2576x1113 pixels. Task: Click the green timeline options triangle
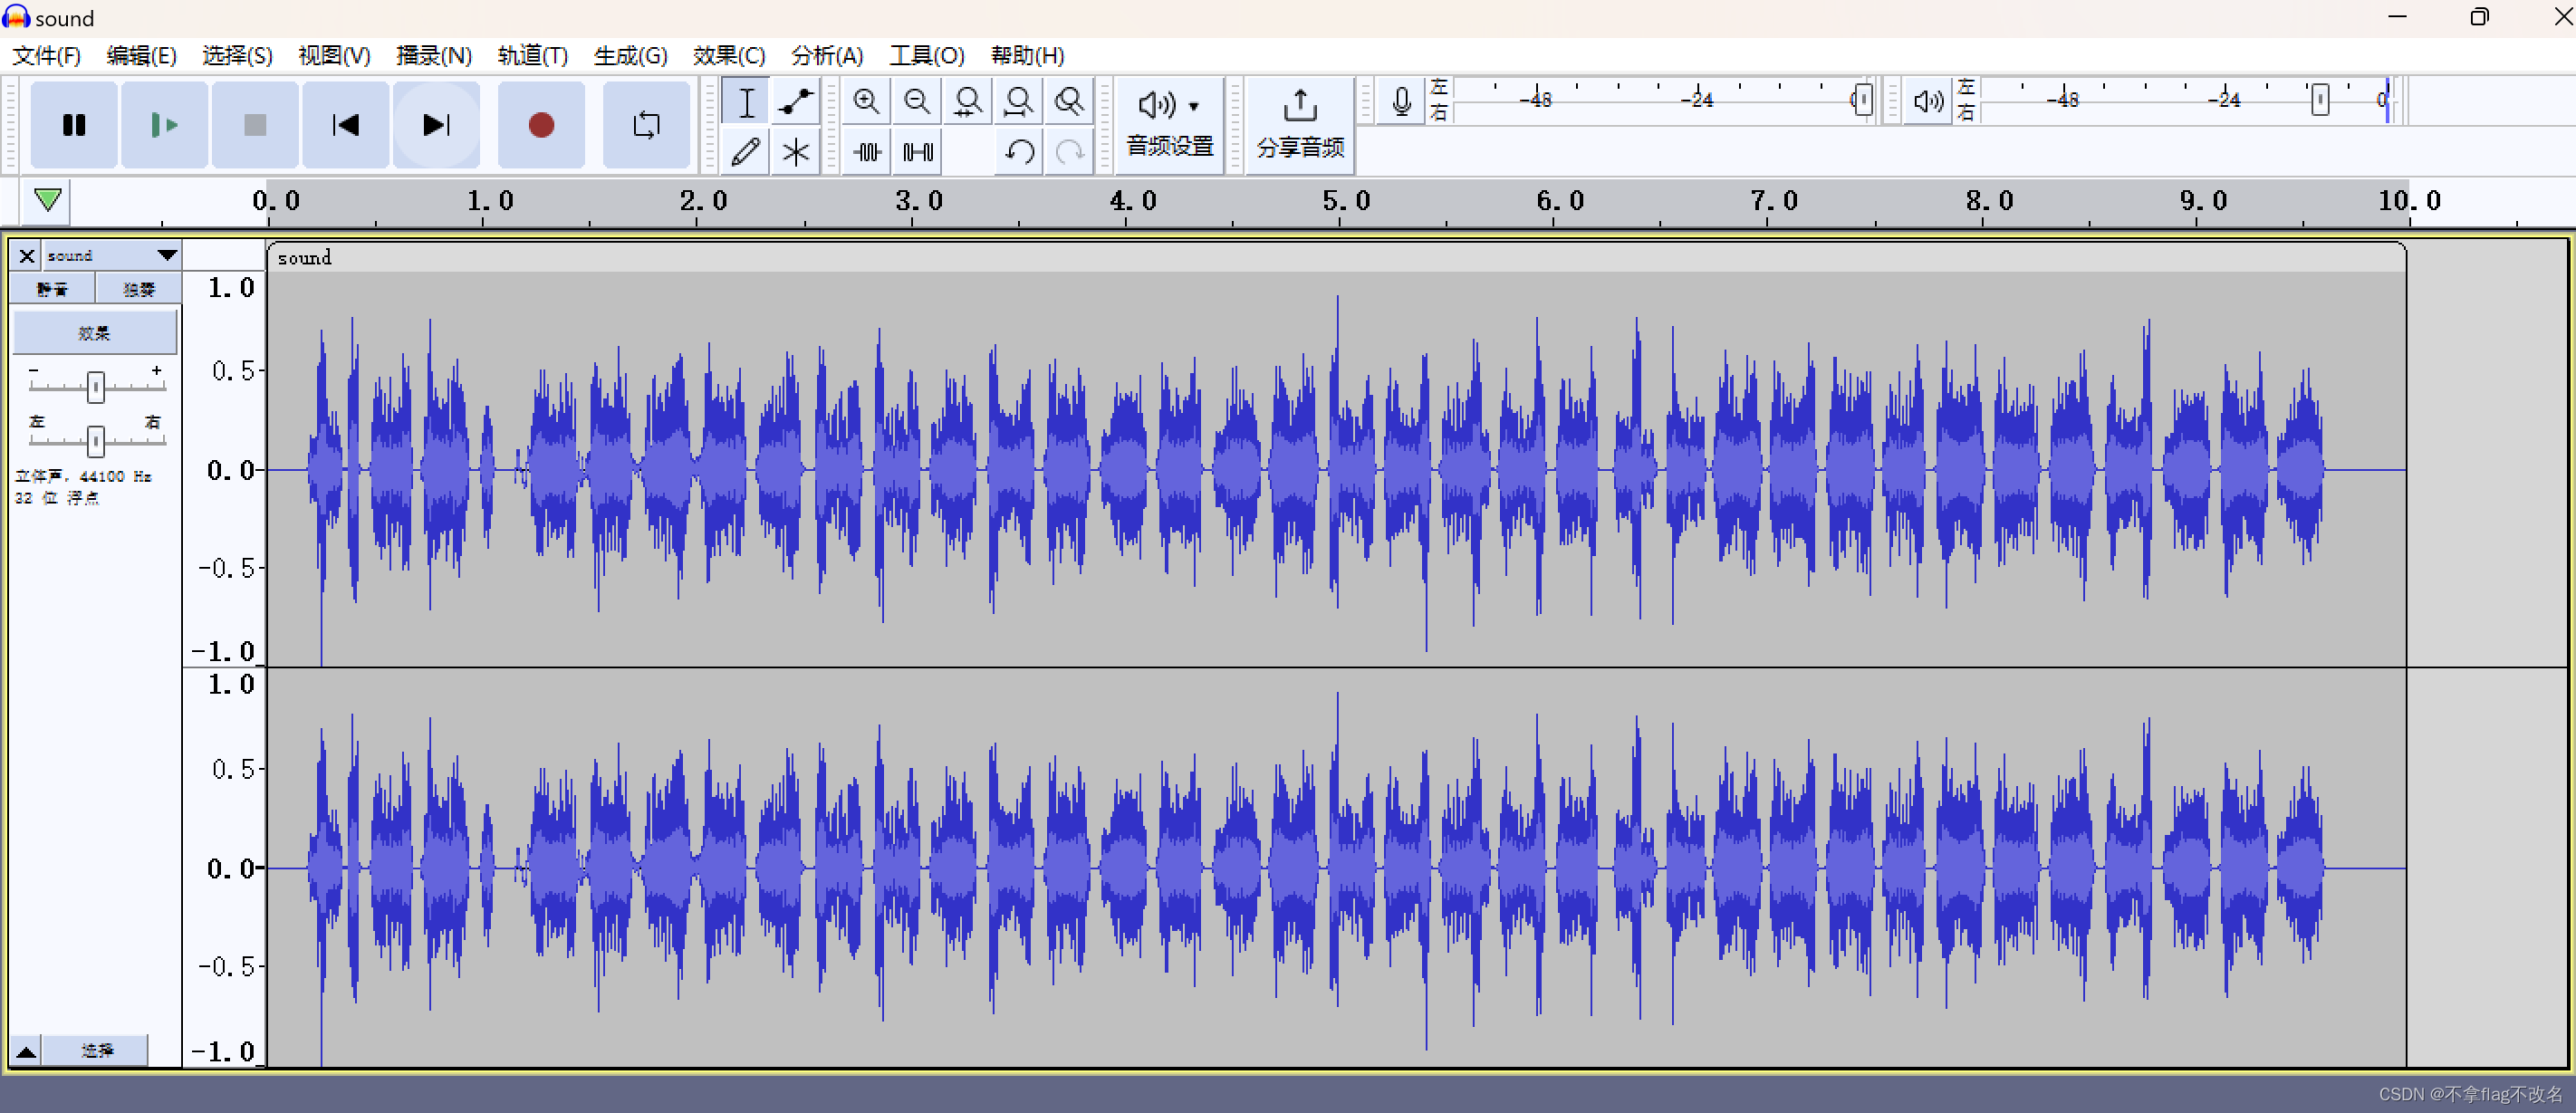(x=47, y=199)
